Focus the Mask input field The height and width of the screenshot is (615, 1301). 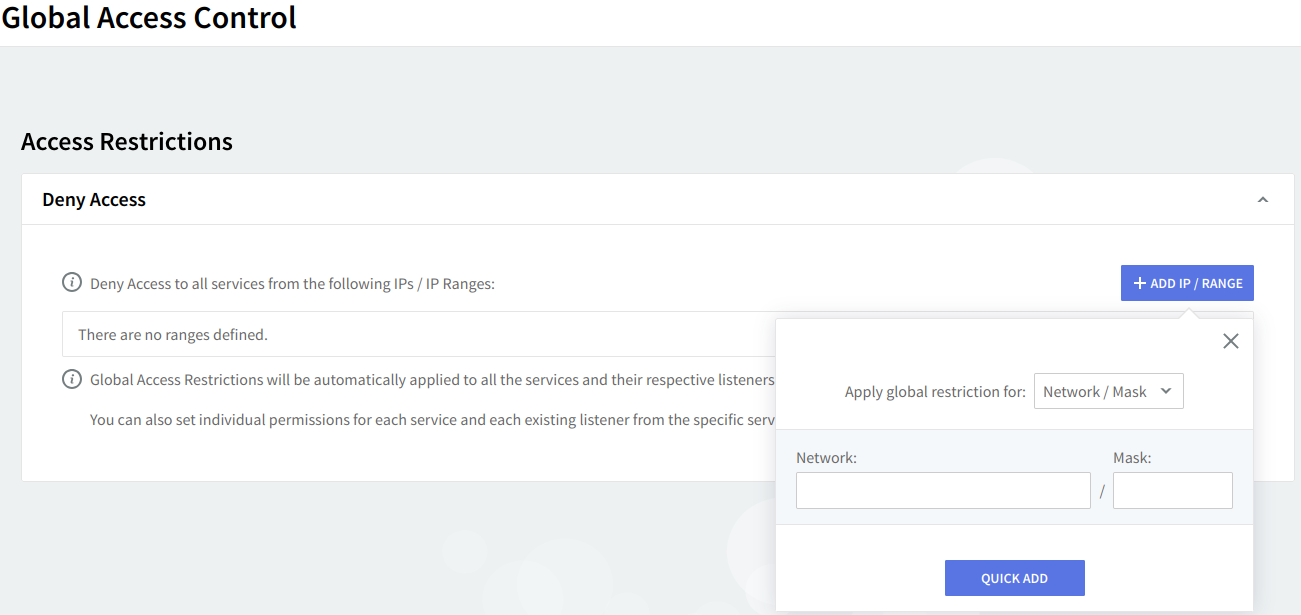coord(1172,491)
